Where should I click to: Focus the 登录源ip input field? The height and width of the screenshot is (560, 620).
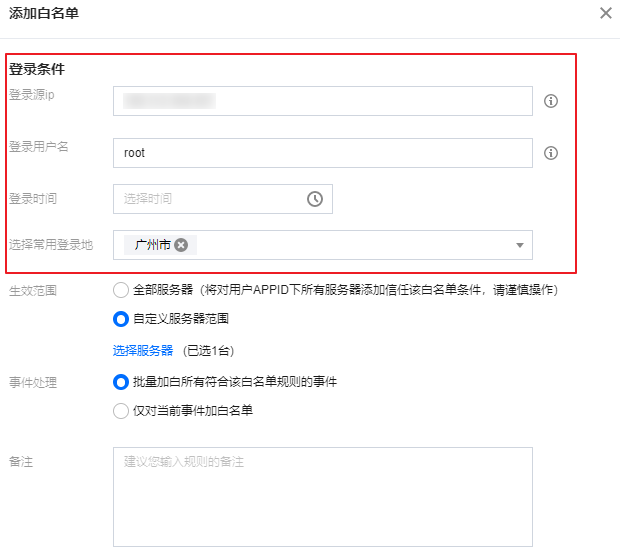tap(322, 101)
